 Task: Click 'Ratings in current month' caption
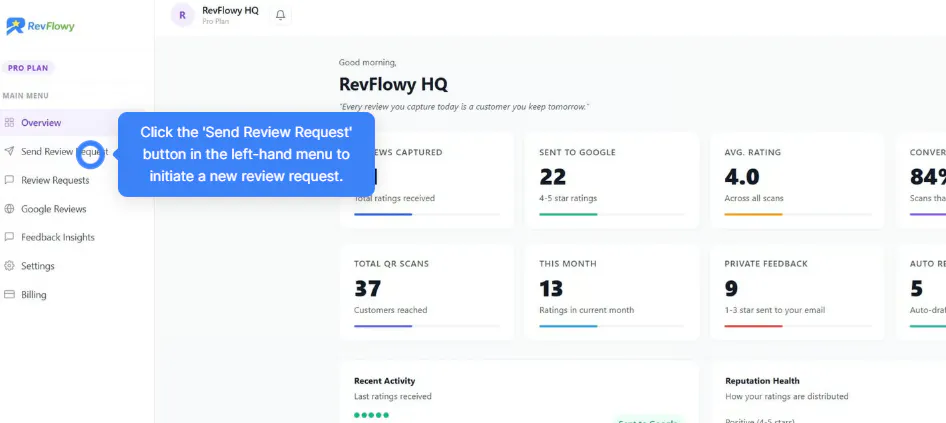(586, 310)
